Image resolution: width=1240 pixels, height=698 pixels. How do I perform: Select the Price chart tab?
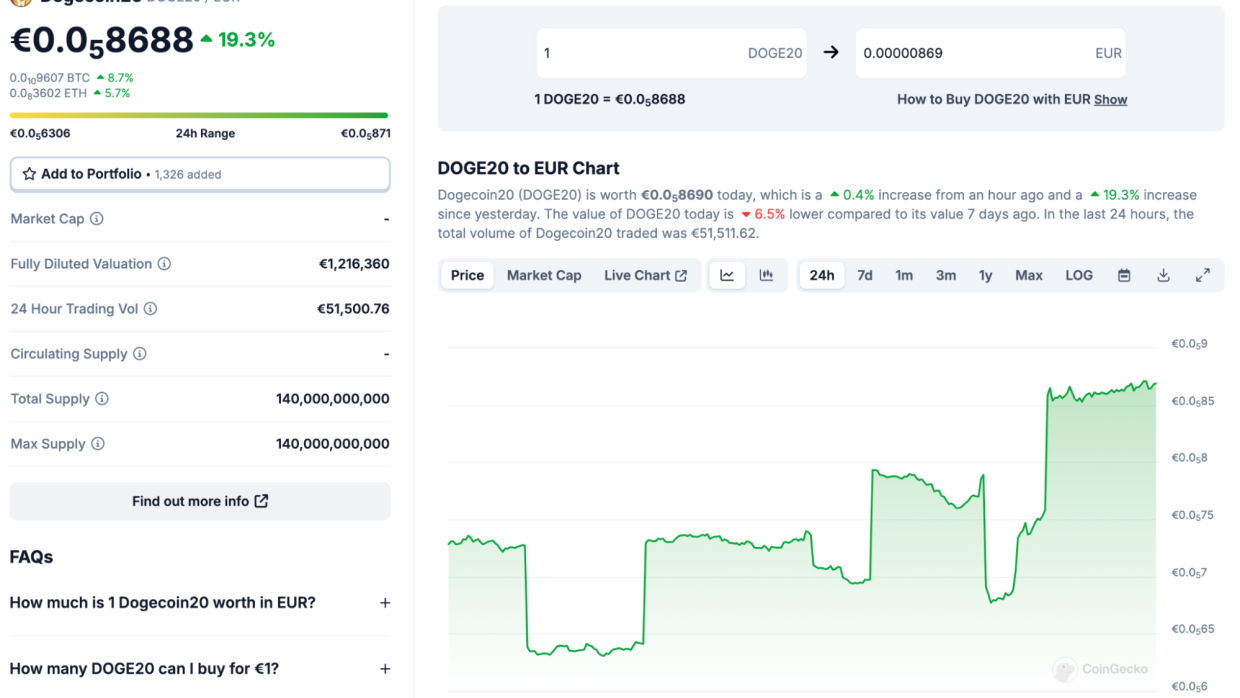click(467, 275)
